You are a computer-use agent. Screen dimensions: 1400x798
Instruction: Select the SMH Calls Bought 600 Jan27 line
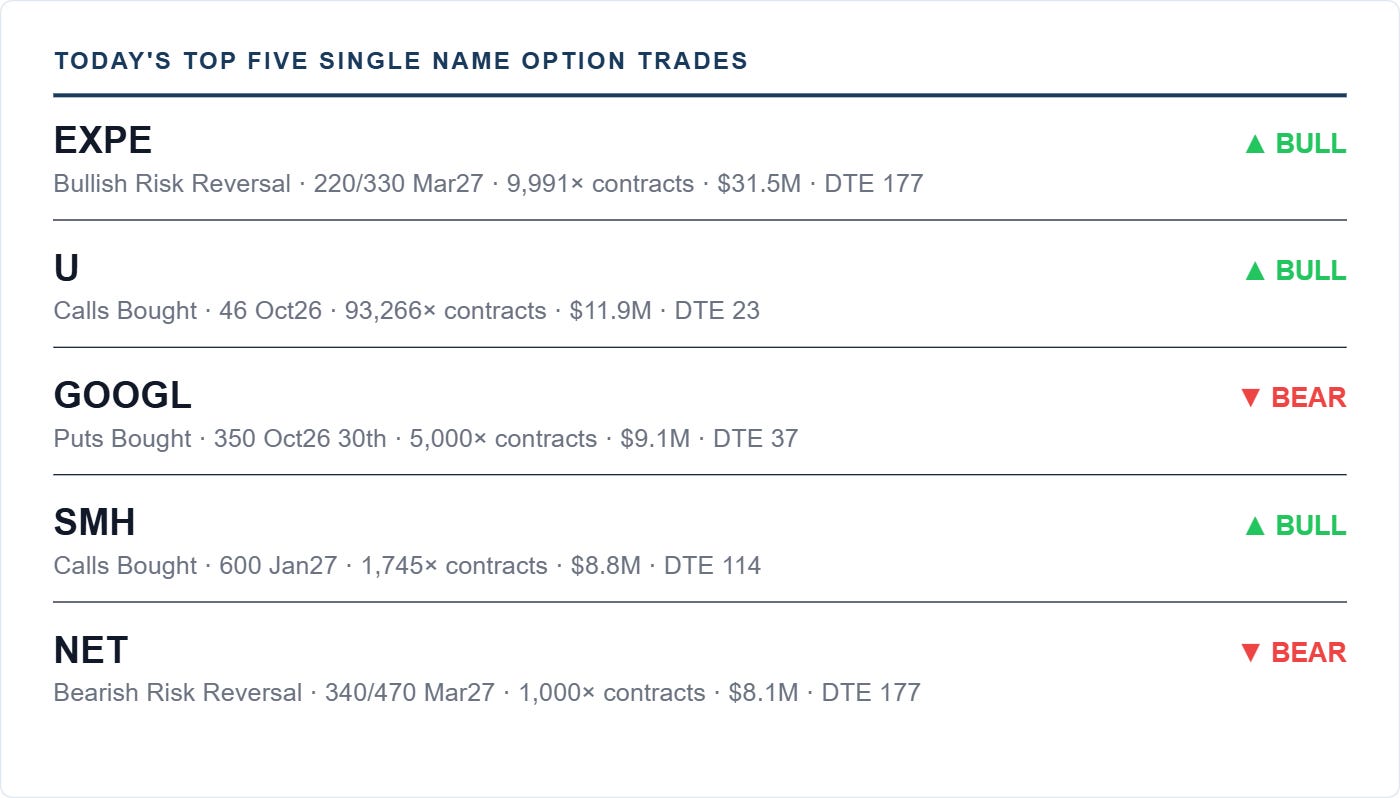point(407,566)
